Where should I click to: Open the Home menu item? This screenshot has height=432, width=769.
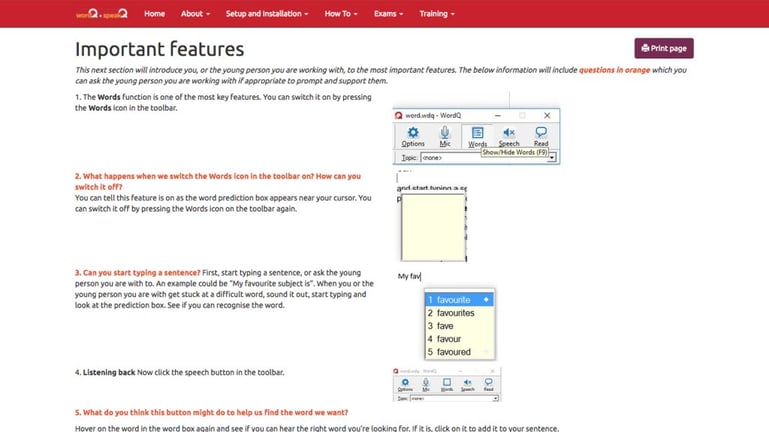click(x=154, y=14)
